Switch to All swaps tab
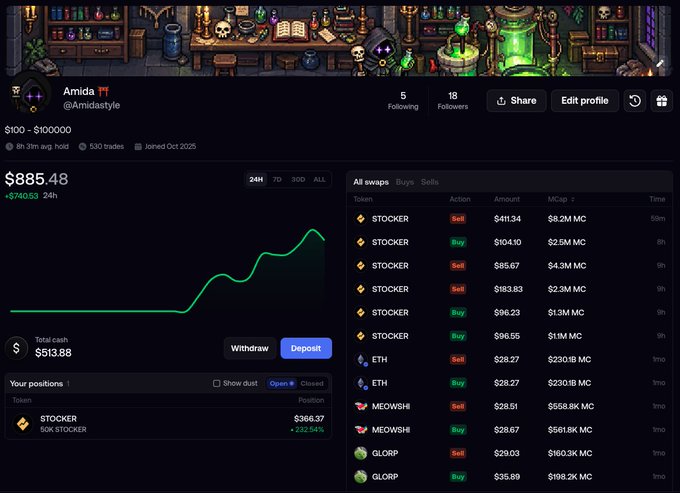Viewport: 680px width, 493px height. [x=371, y=182]
